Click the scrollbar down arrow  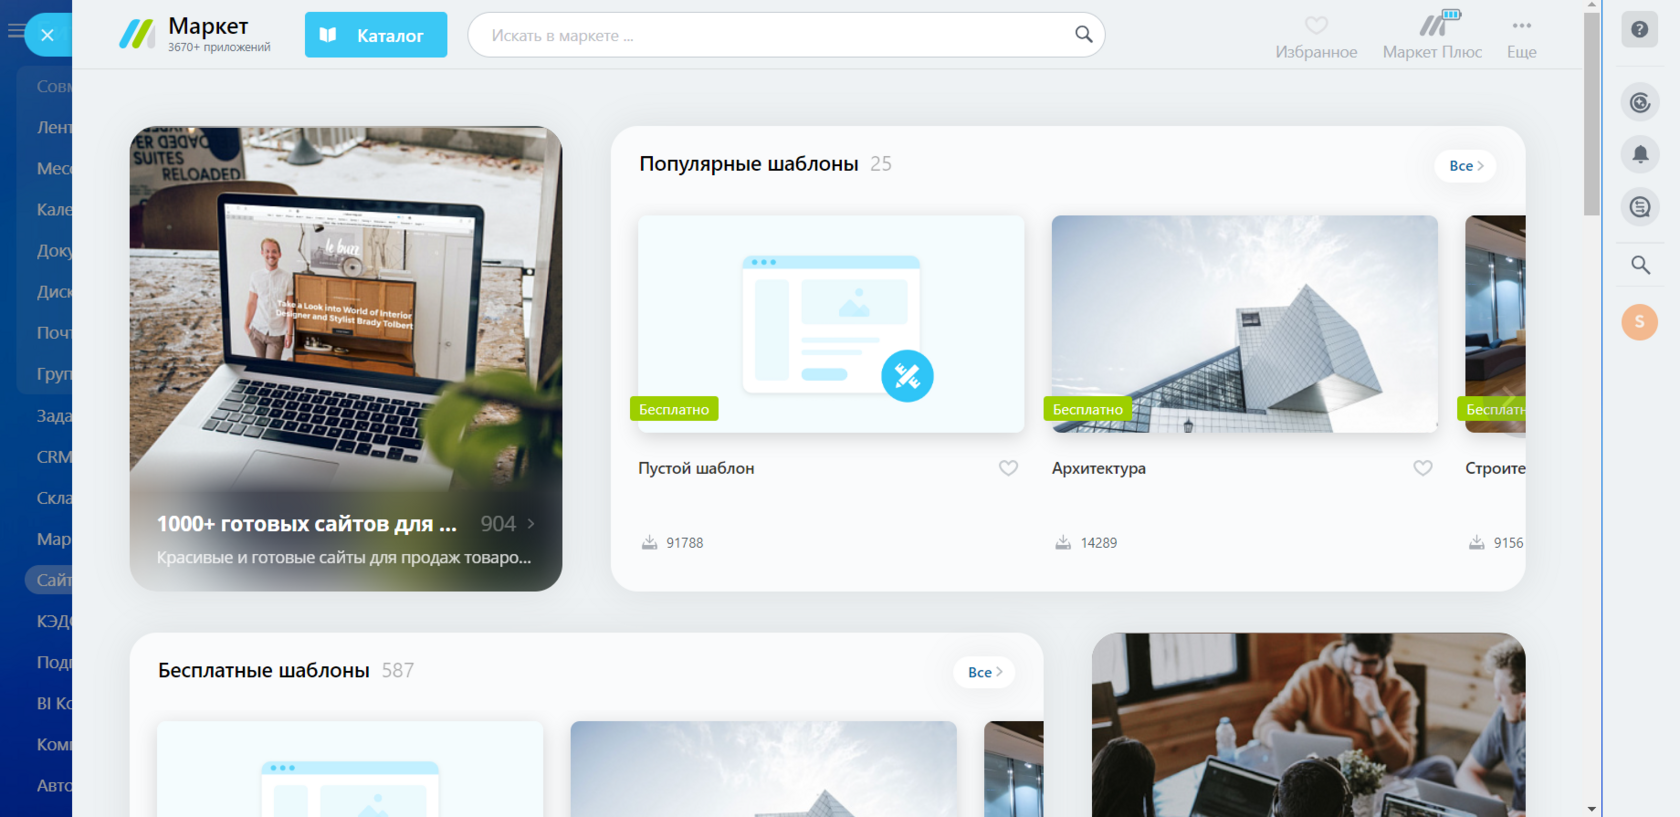point(1592,809)
